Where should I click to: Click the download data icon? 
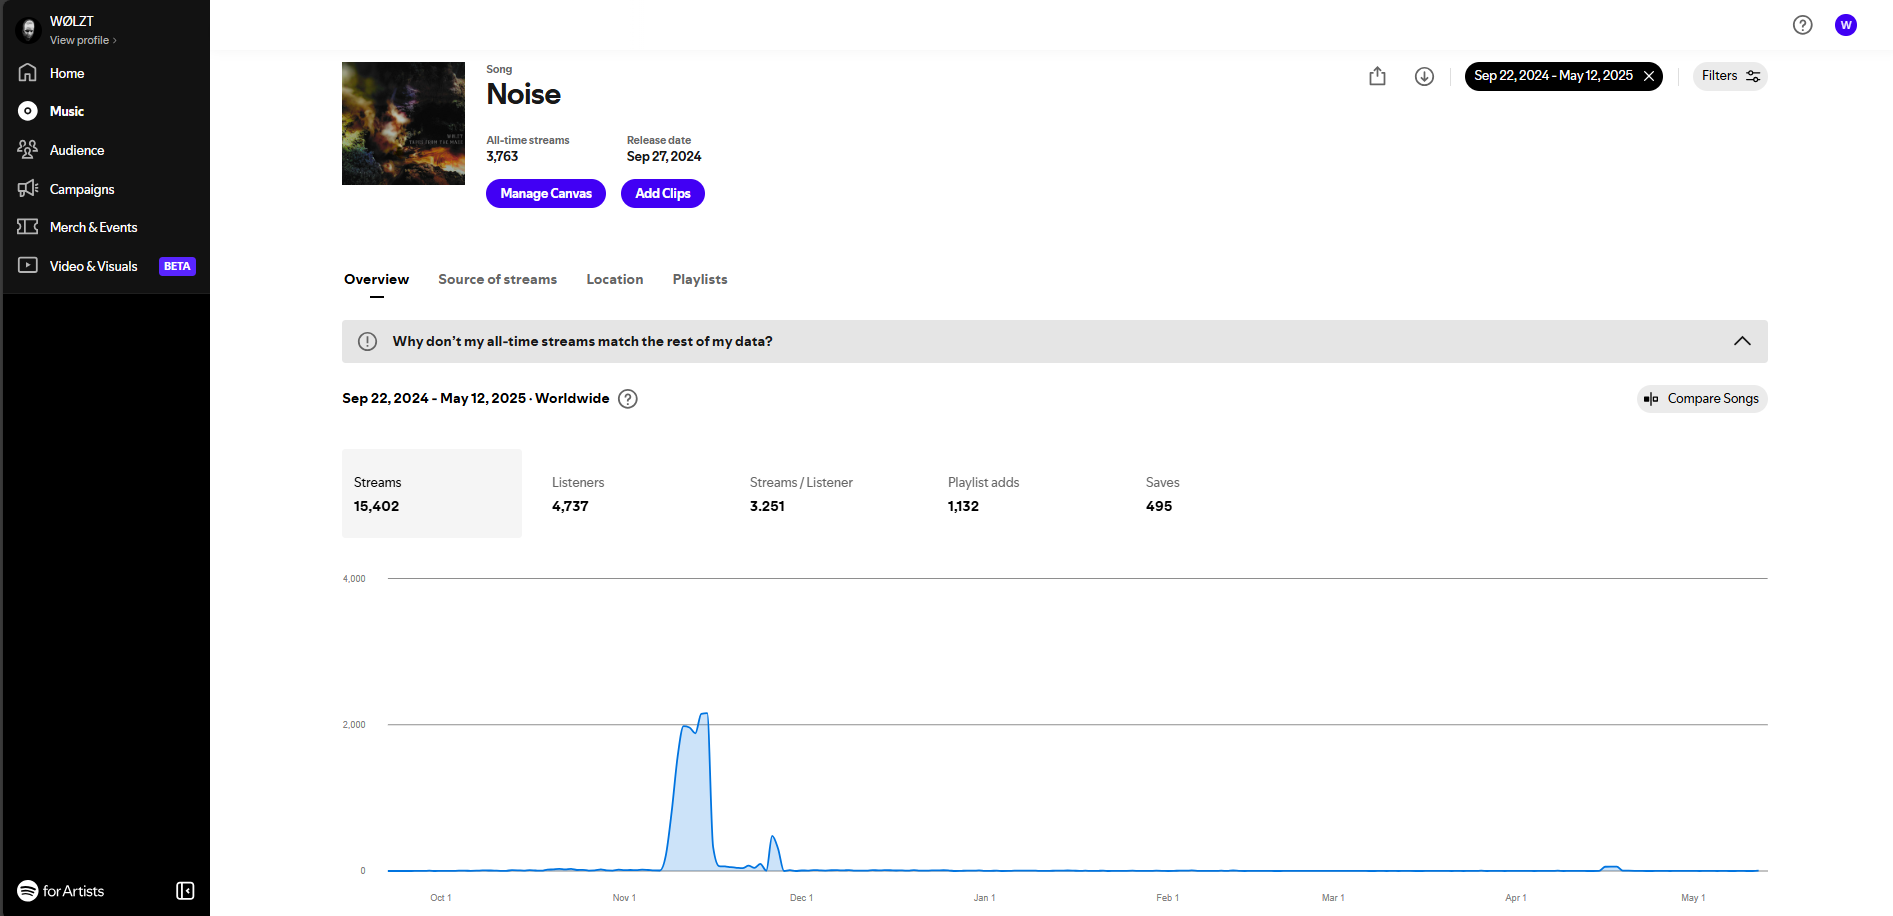click(1424, 76)
